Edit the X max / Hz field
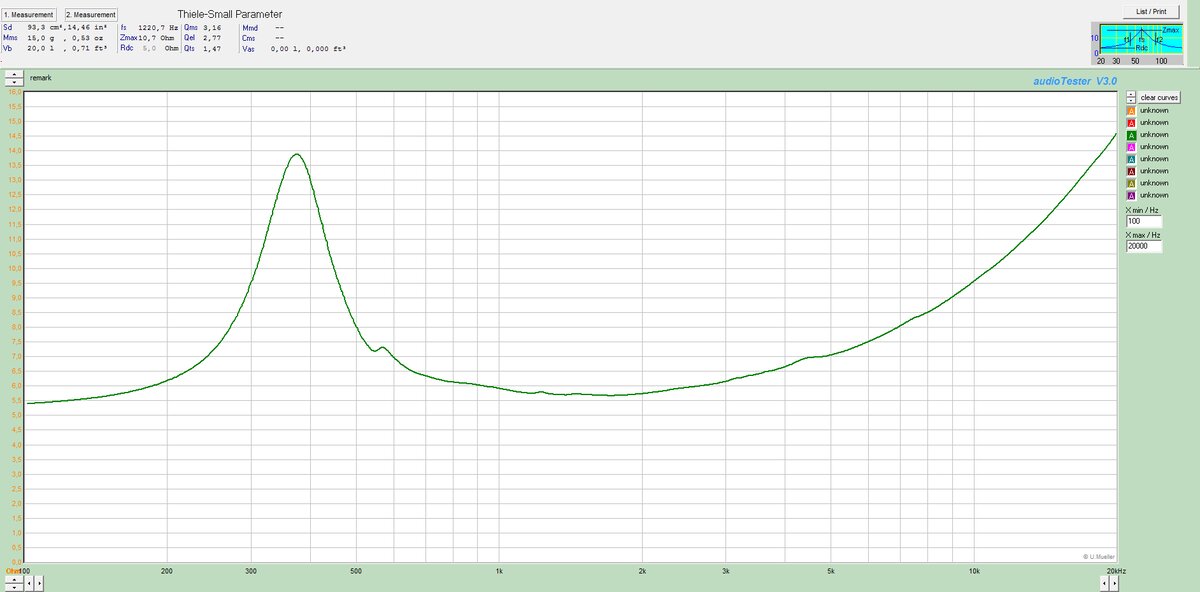1200x592 pixels. (x=1144, y=246)
